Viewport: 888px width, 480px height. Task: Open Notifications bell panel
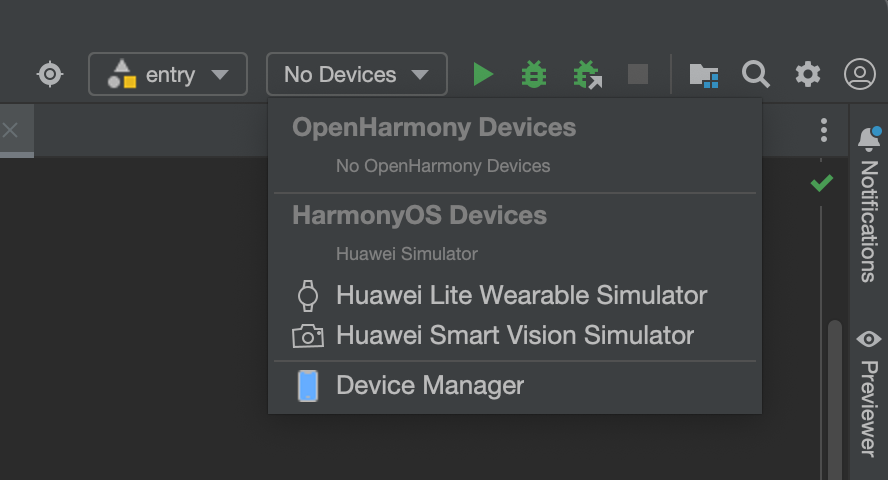pos(869,204)
